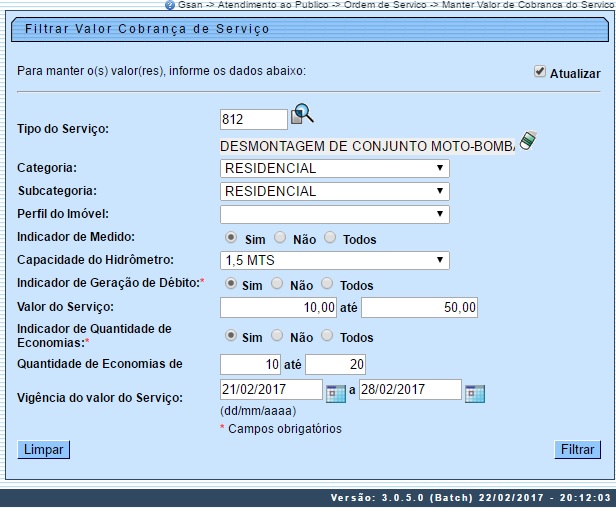Open the calendar icon for the start date
This screenshot has width=616, height=508.
click(336, 393)
